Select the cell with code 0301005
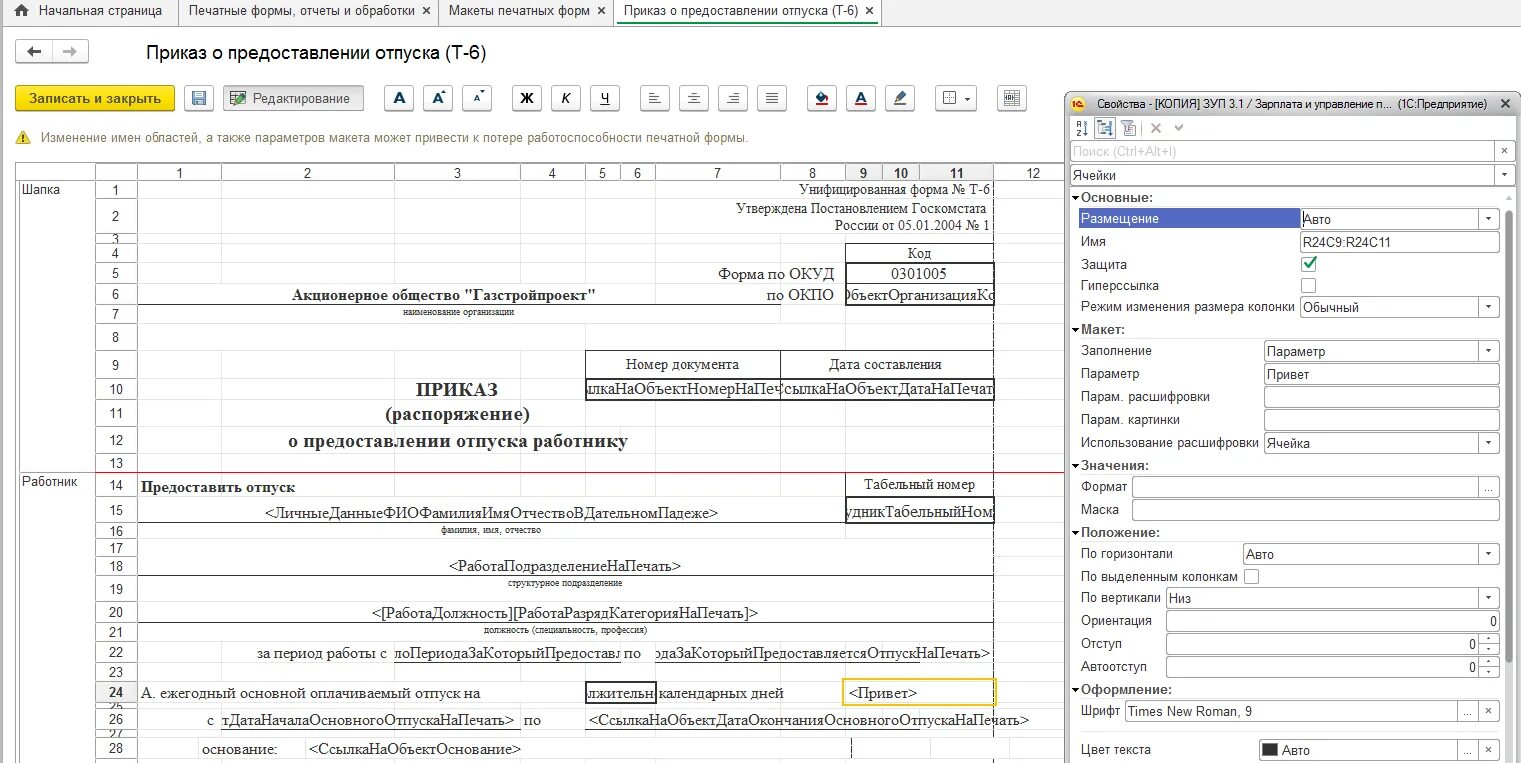Image resolution: width=1521 pixels, height=763 pixels. tap(919, 273)
